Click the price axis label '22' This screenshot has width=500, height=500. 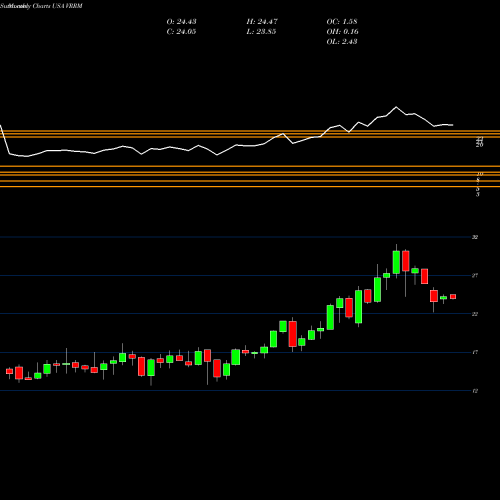[x=475, y=314]
